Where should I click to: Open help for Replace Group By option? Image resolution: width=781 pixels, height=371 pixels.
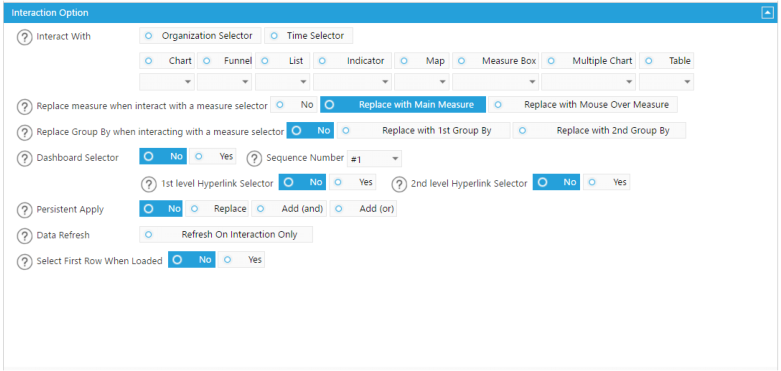pyautogui.click(x=24, y=132)
